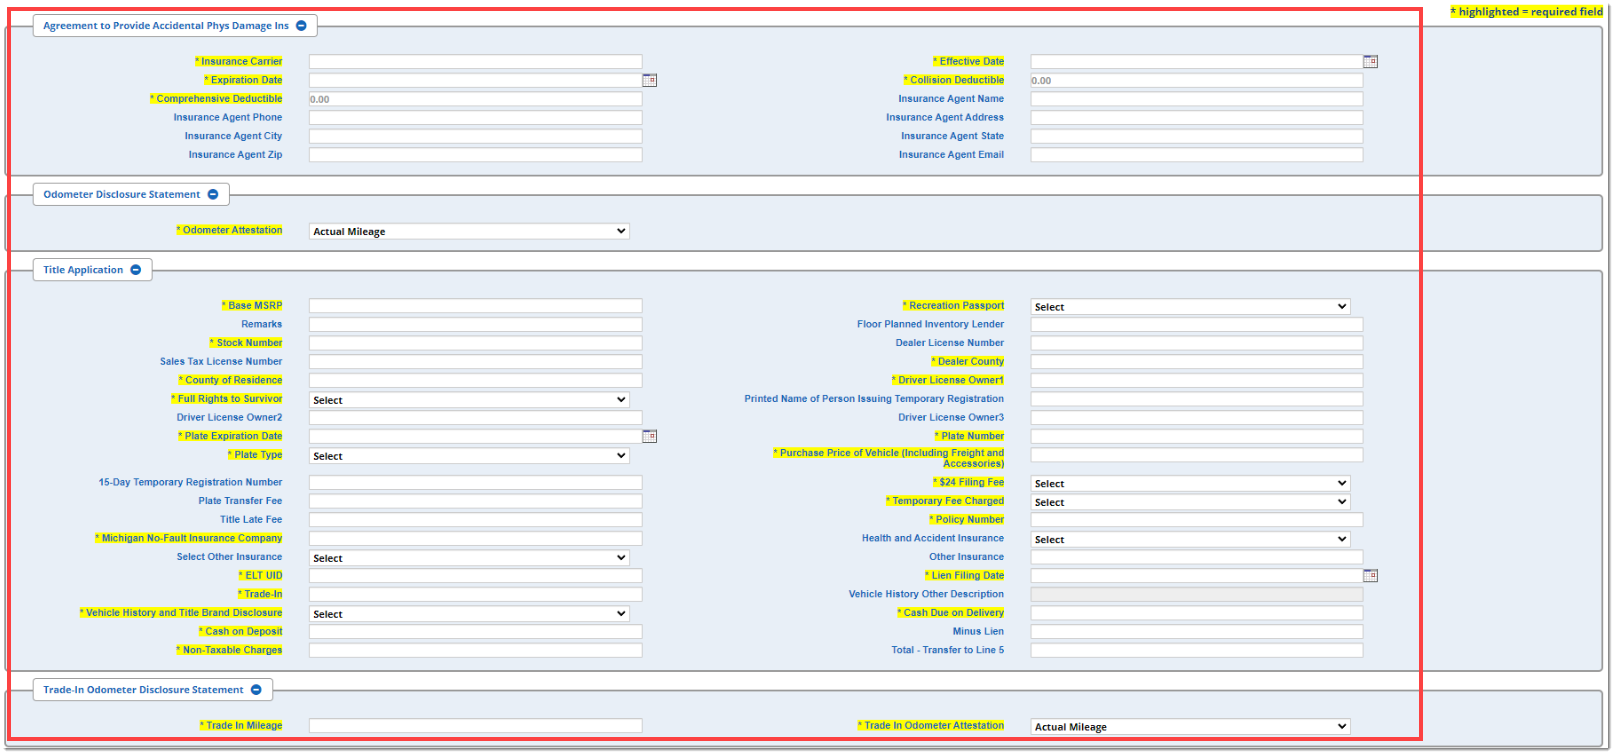
Task: Click the County of Residence field
Action: (x=475, y=381)
